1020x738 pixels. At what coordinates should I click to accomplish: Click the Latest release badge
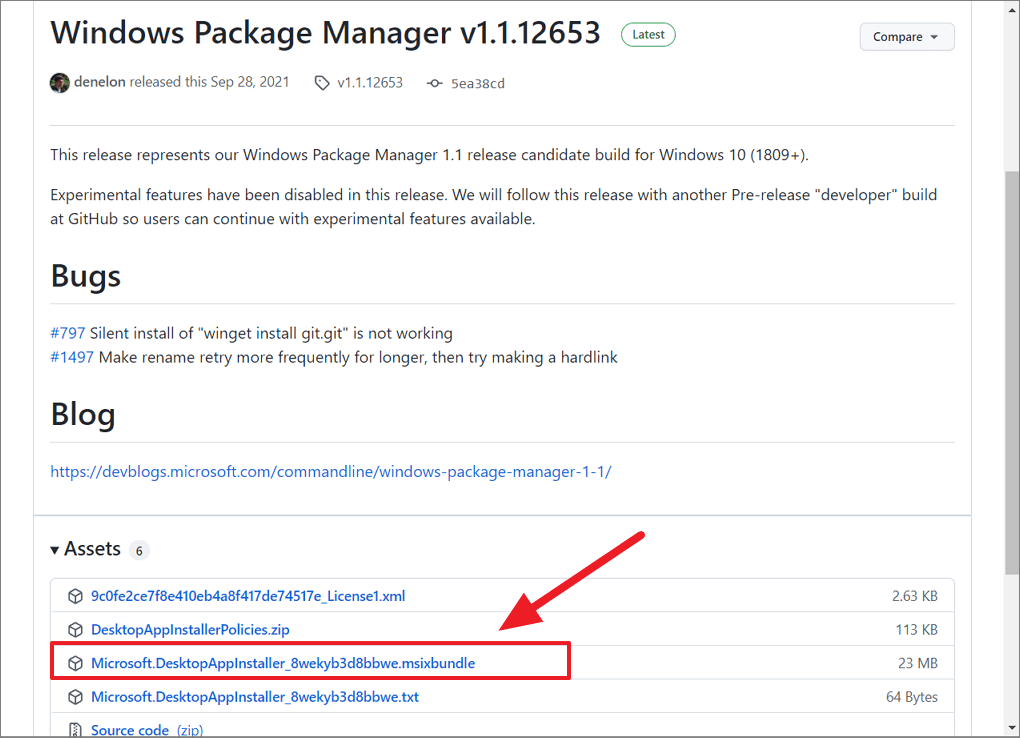point(648,34)
